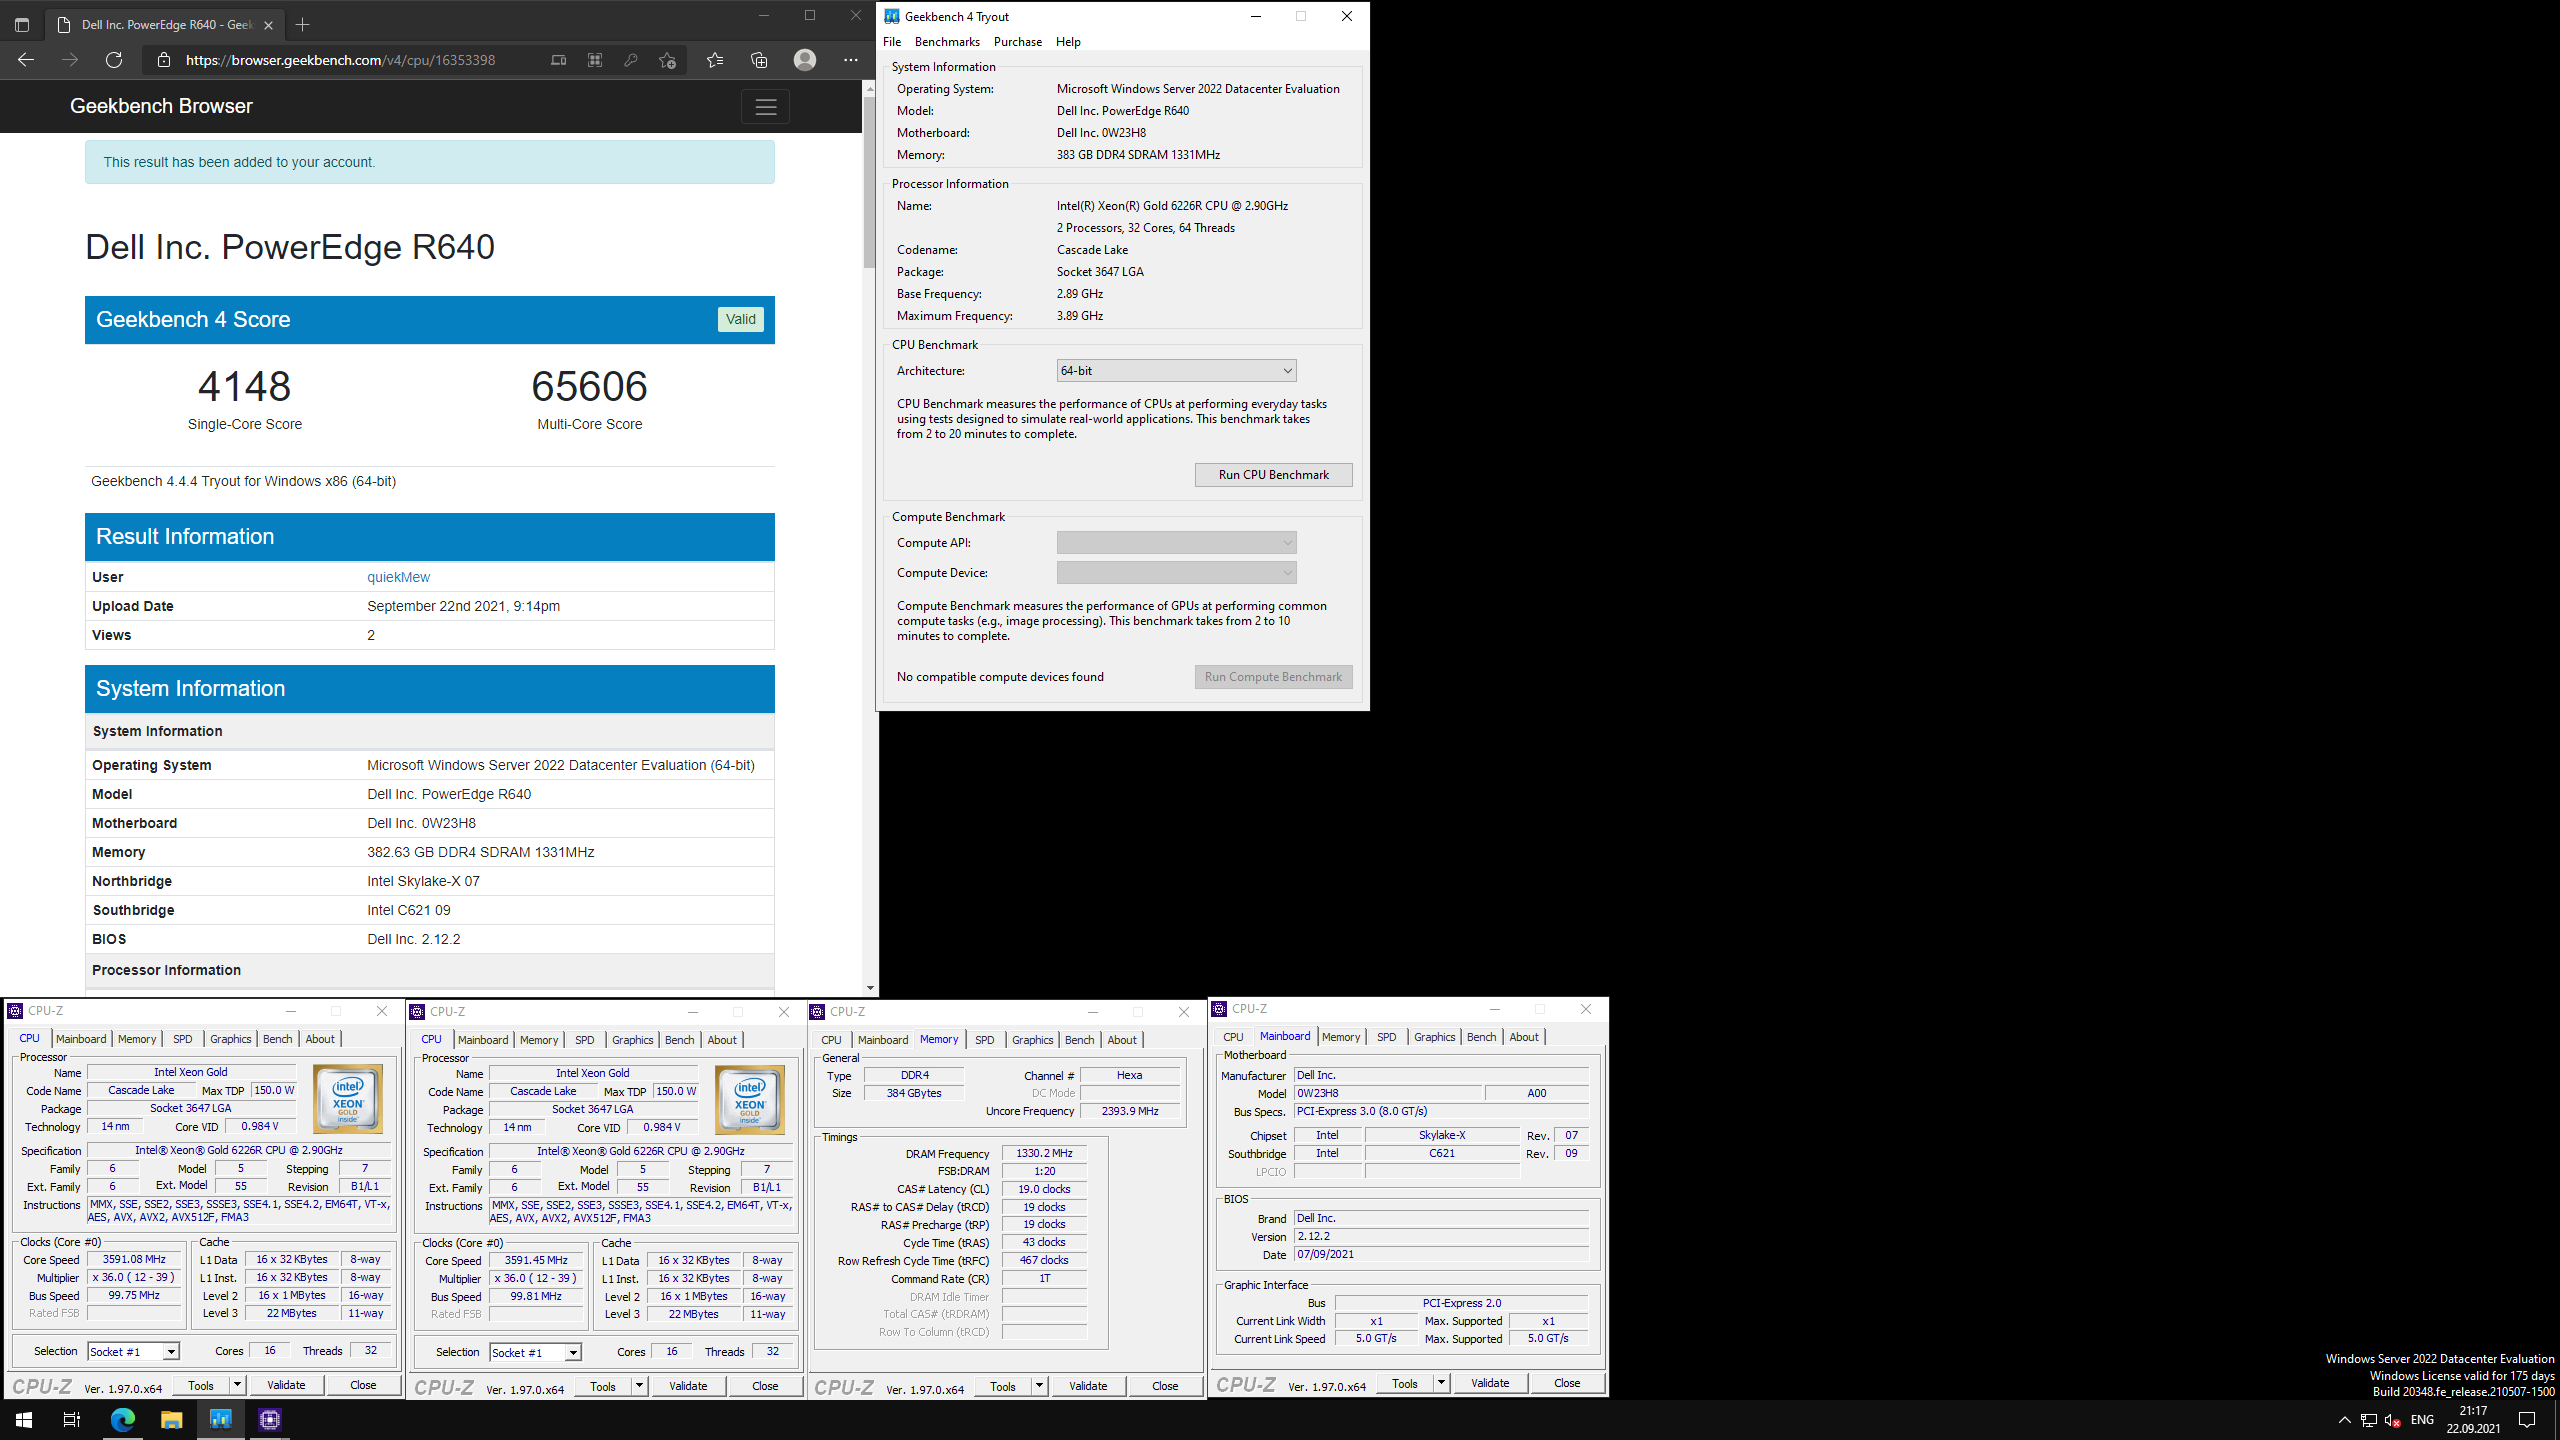Viewport: 2560px width, 1440px height.
Task: Click Close button in fourth CPU-Z window
Action: (x=1567, y=1383)
